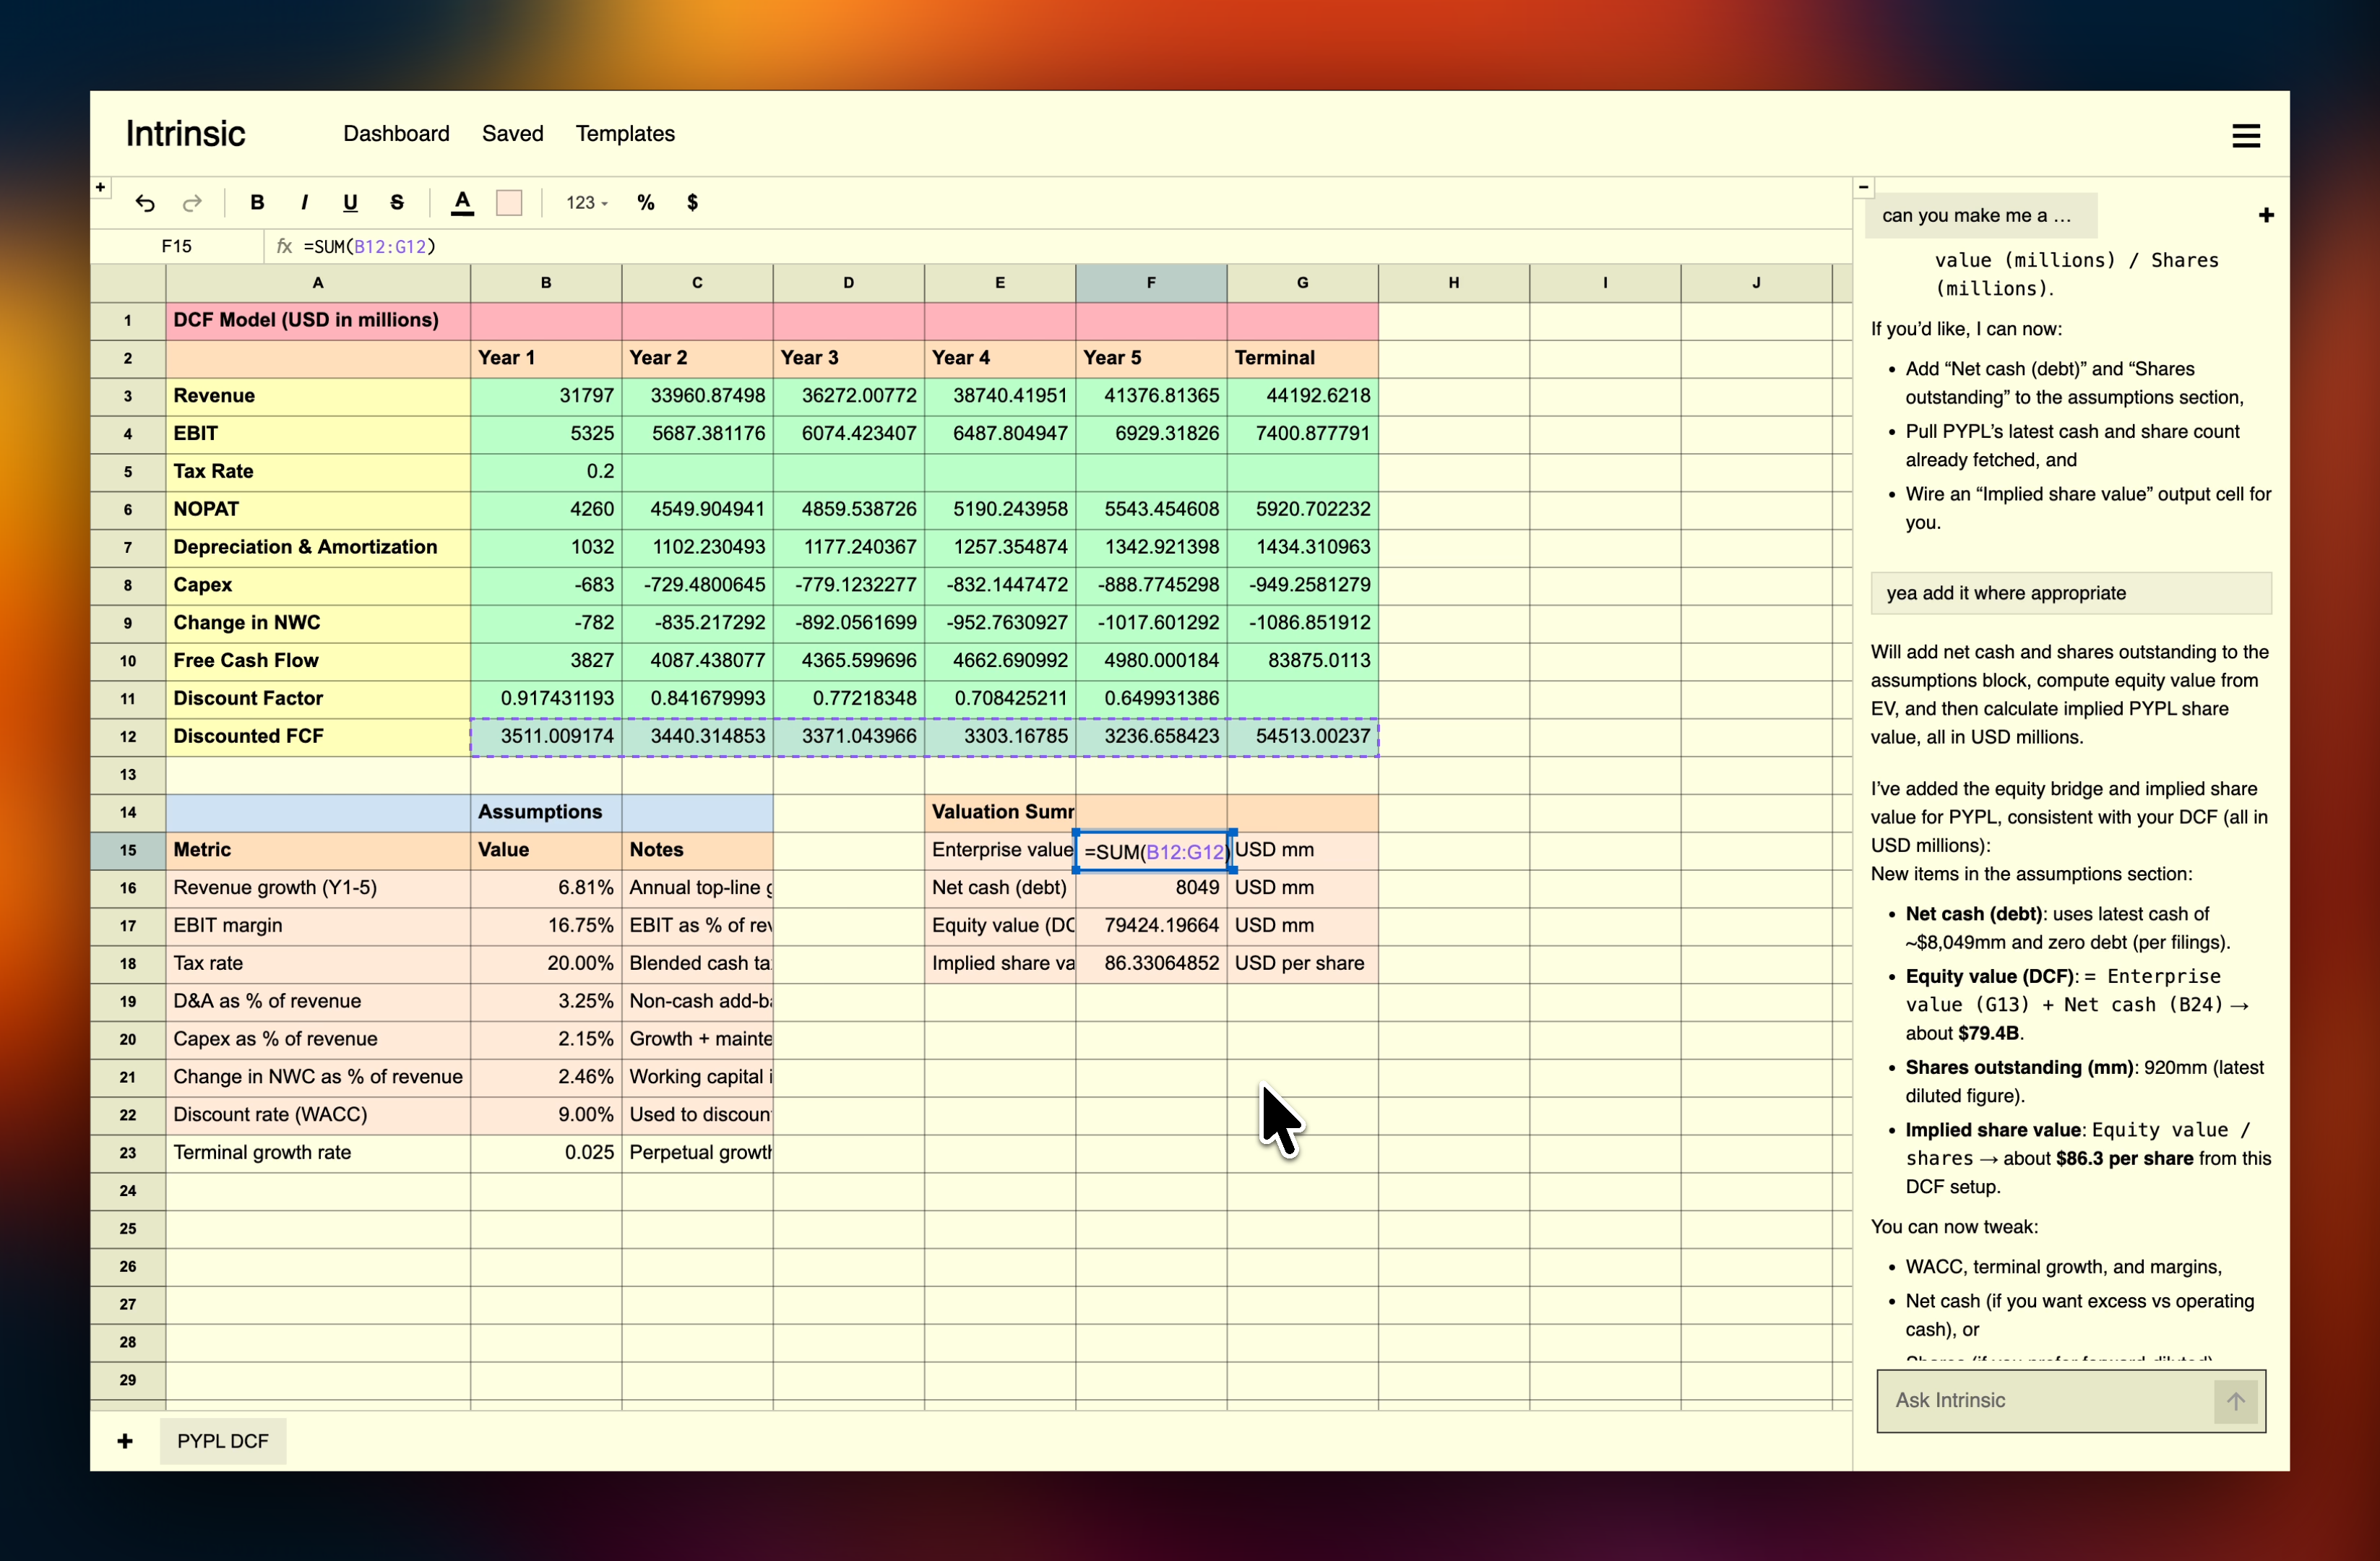
Task: Collapse the chat panel with minus
Action: pos(1864,187)
